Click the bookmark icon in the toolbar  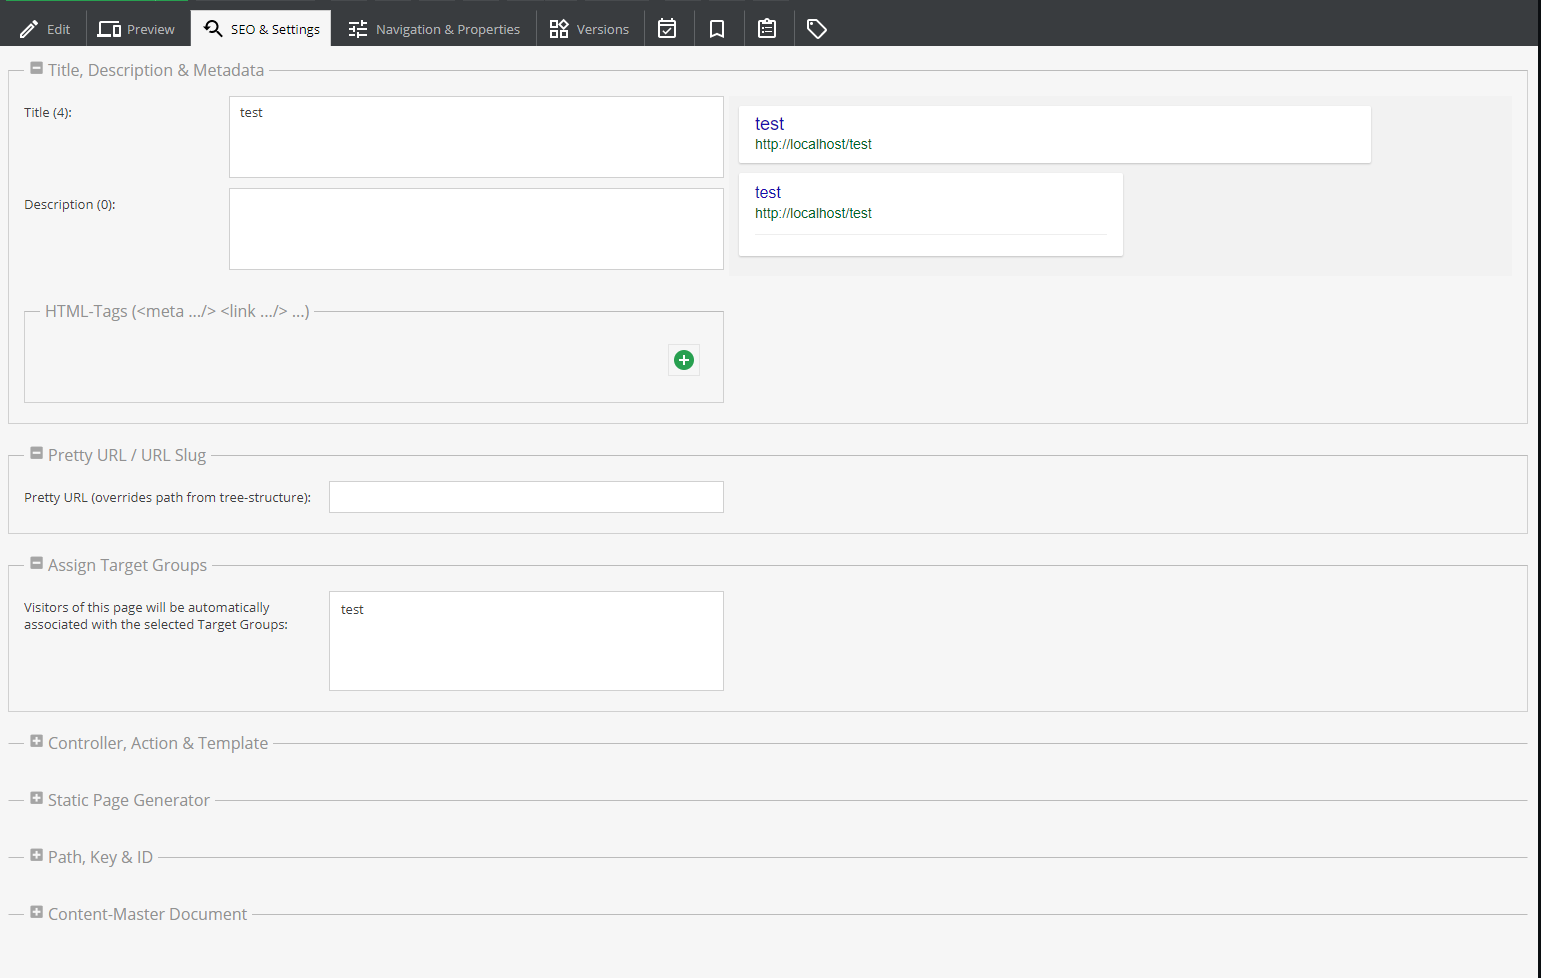pos(717,28)
